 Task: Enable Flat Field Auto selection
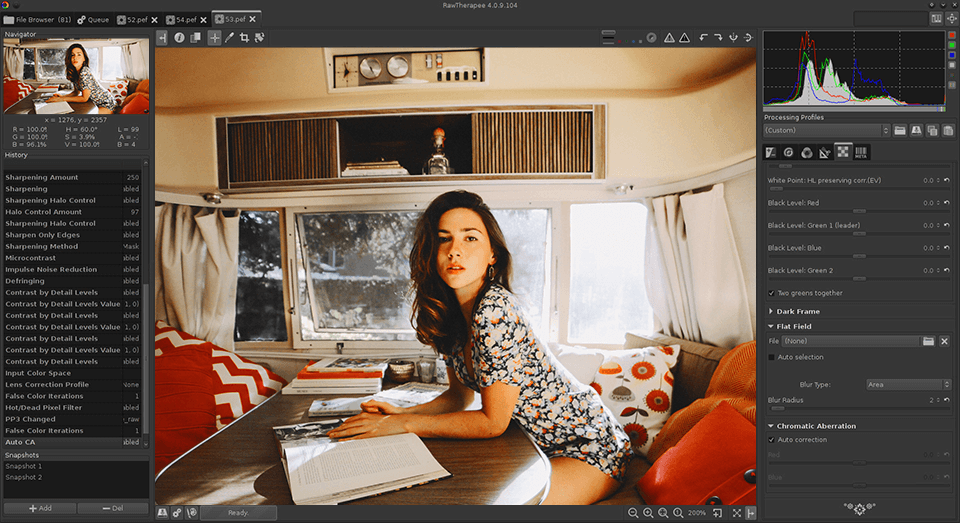coord(771,357)
